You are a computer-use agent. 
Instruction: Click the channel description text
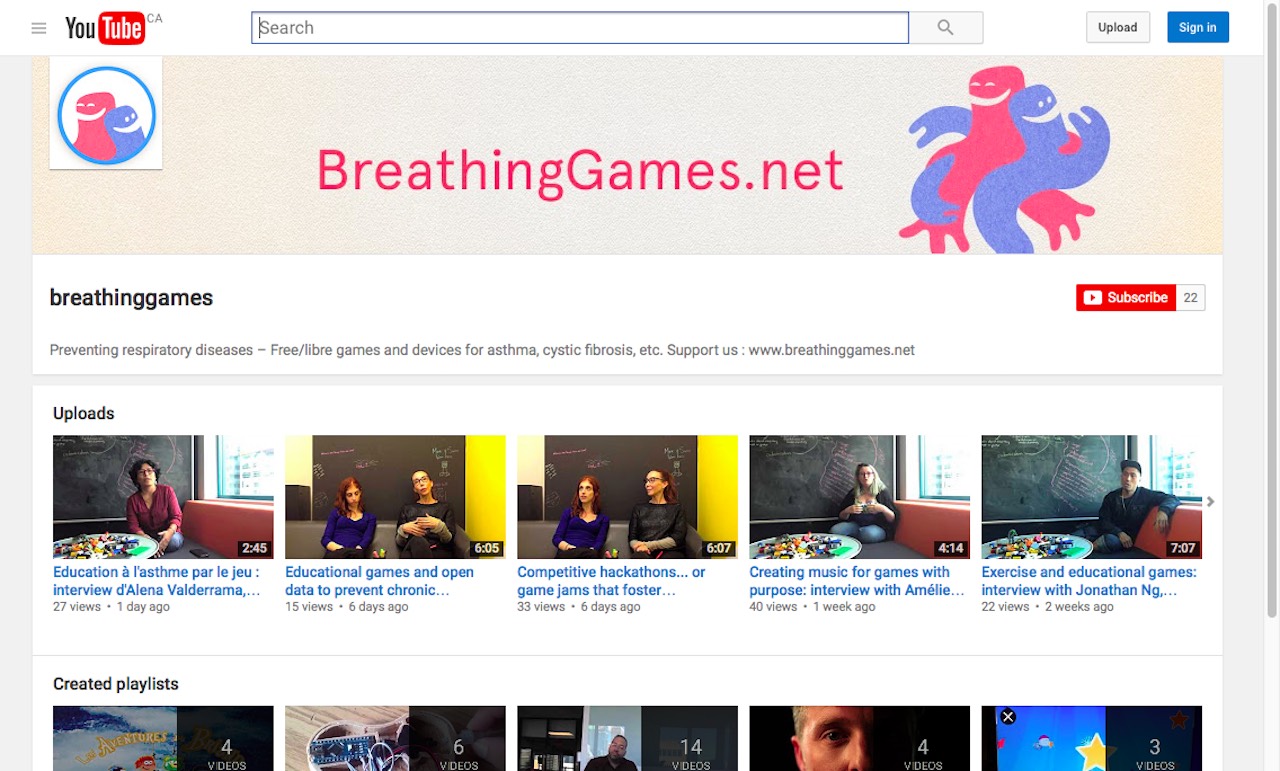(x=482, y=350)
